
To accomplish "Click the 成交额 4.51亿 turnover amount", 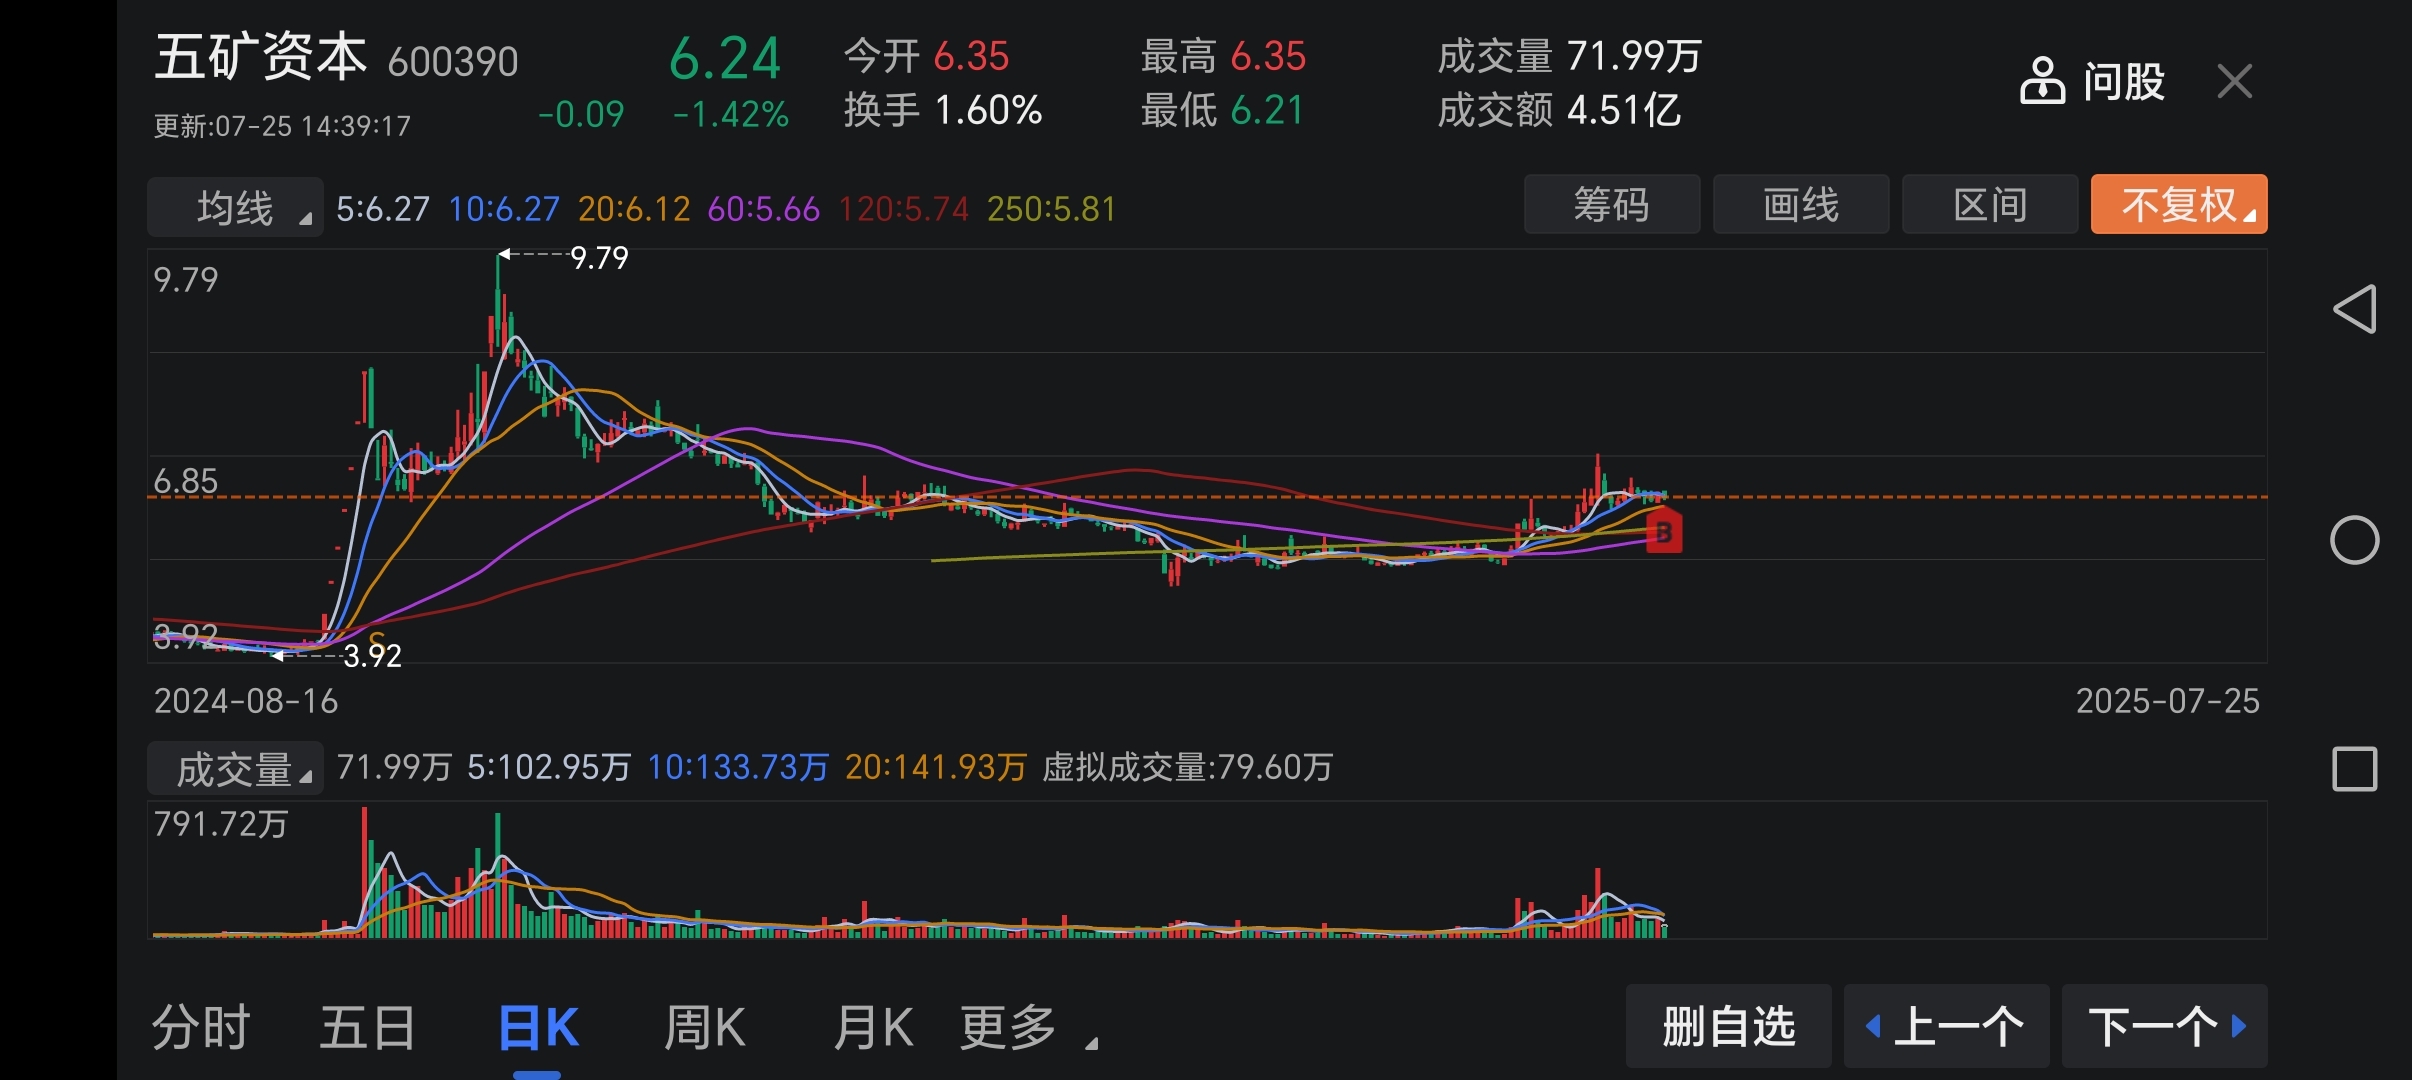I will [1559, 110].
